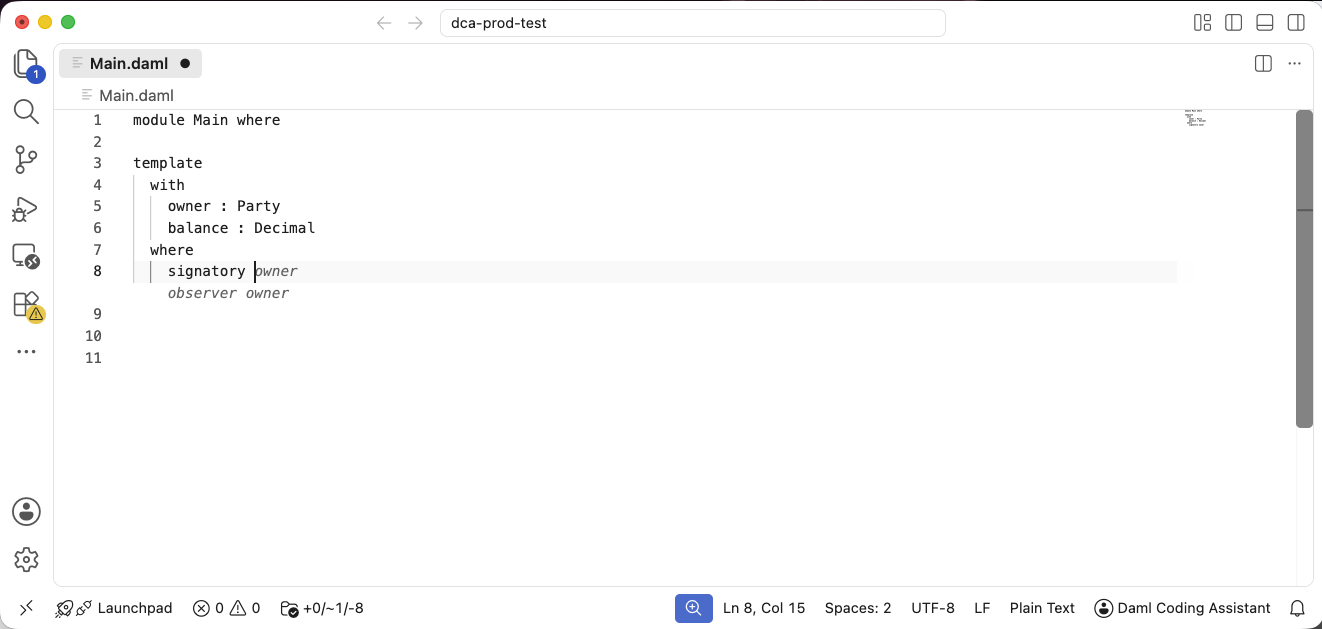Image resolution: width=1322 pixels, height=629 pixels.
Task: Click the unsaved dot on the Main.daml tab
Action: tap(185, 64)
